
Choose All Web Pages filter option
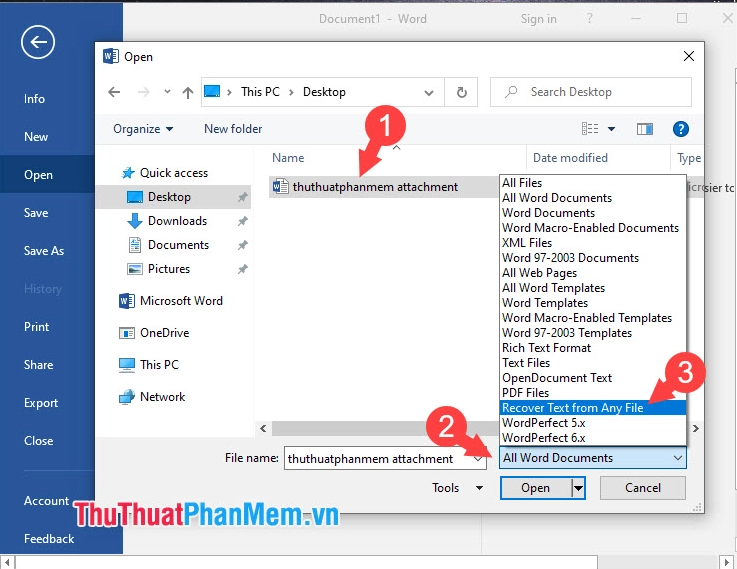pos(592,273)
